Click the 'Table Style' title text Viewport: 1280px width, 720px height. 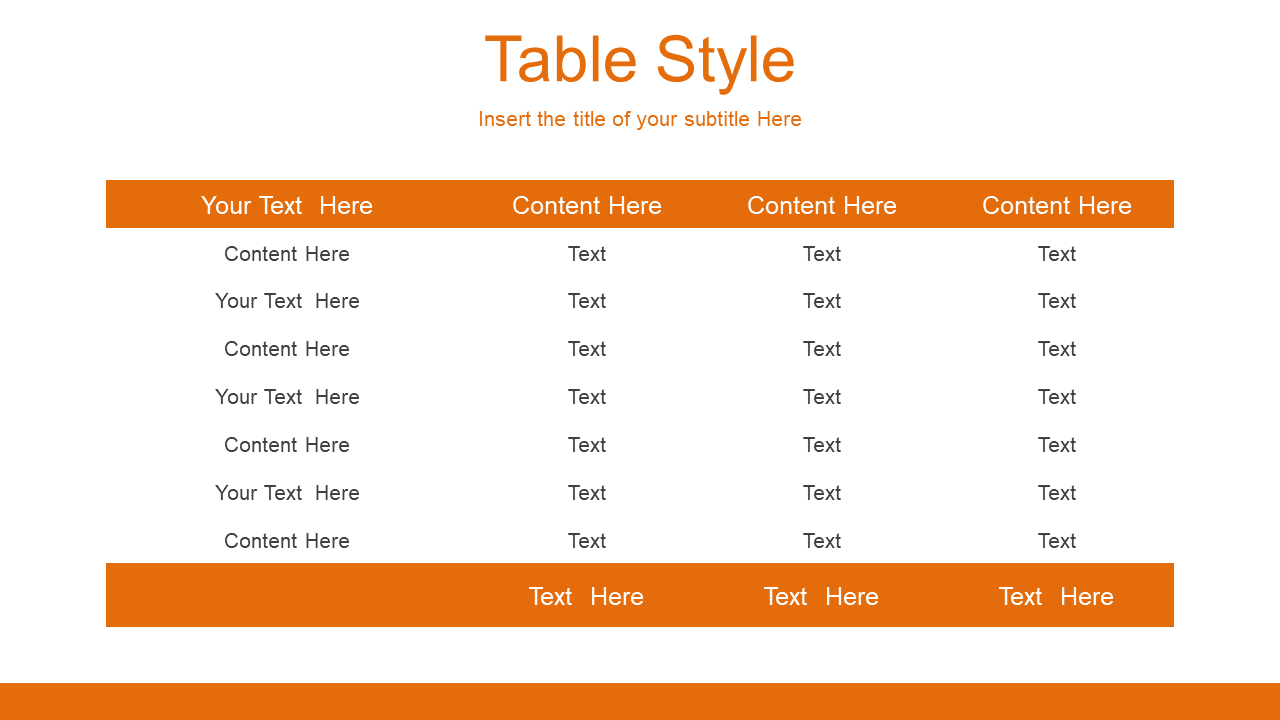coord(640,60)
